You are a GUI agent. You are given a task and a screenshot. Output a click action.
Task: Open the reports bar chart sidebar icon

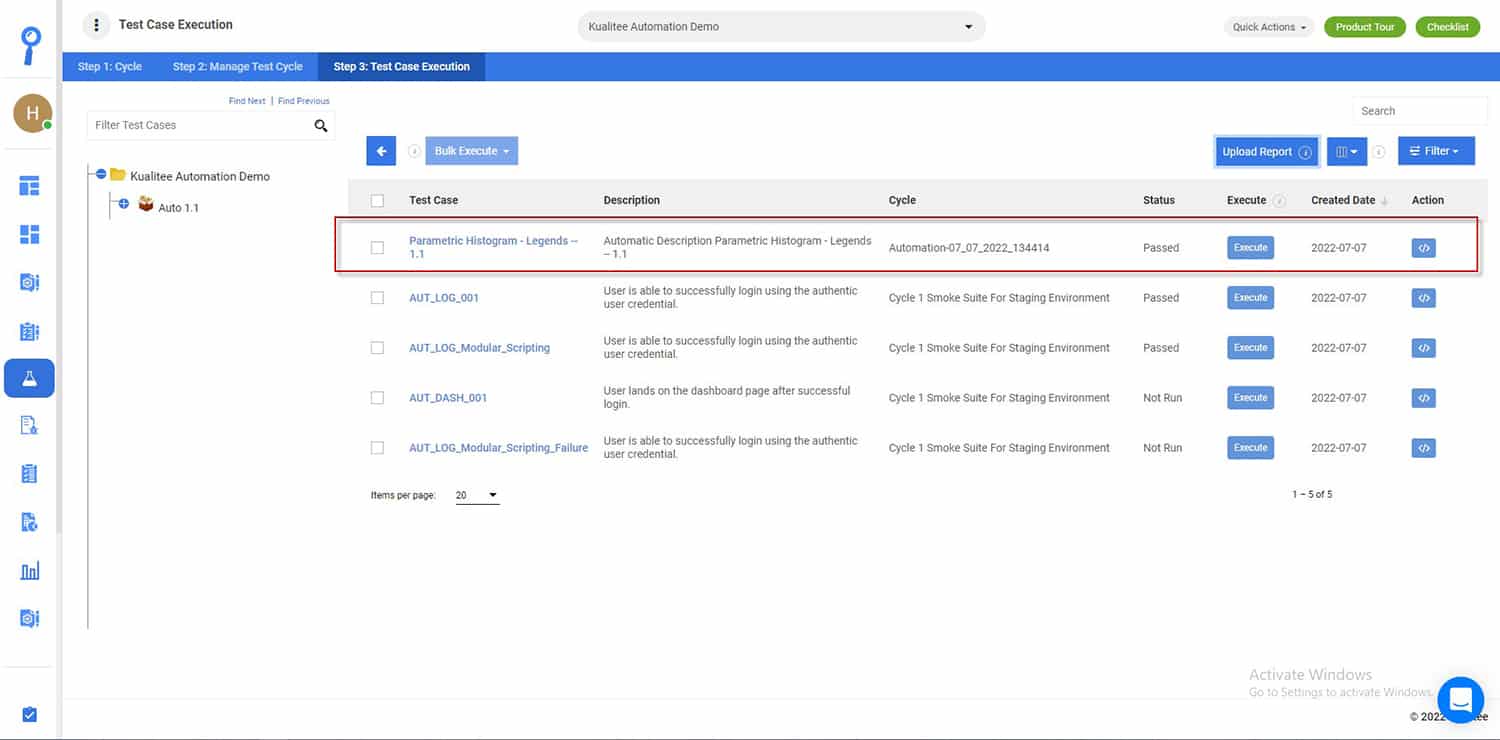tap(30, 571)
